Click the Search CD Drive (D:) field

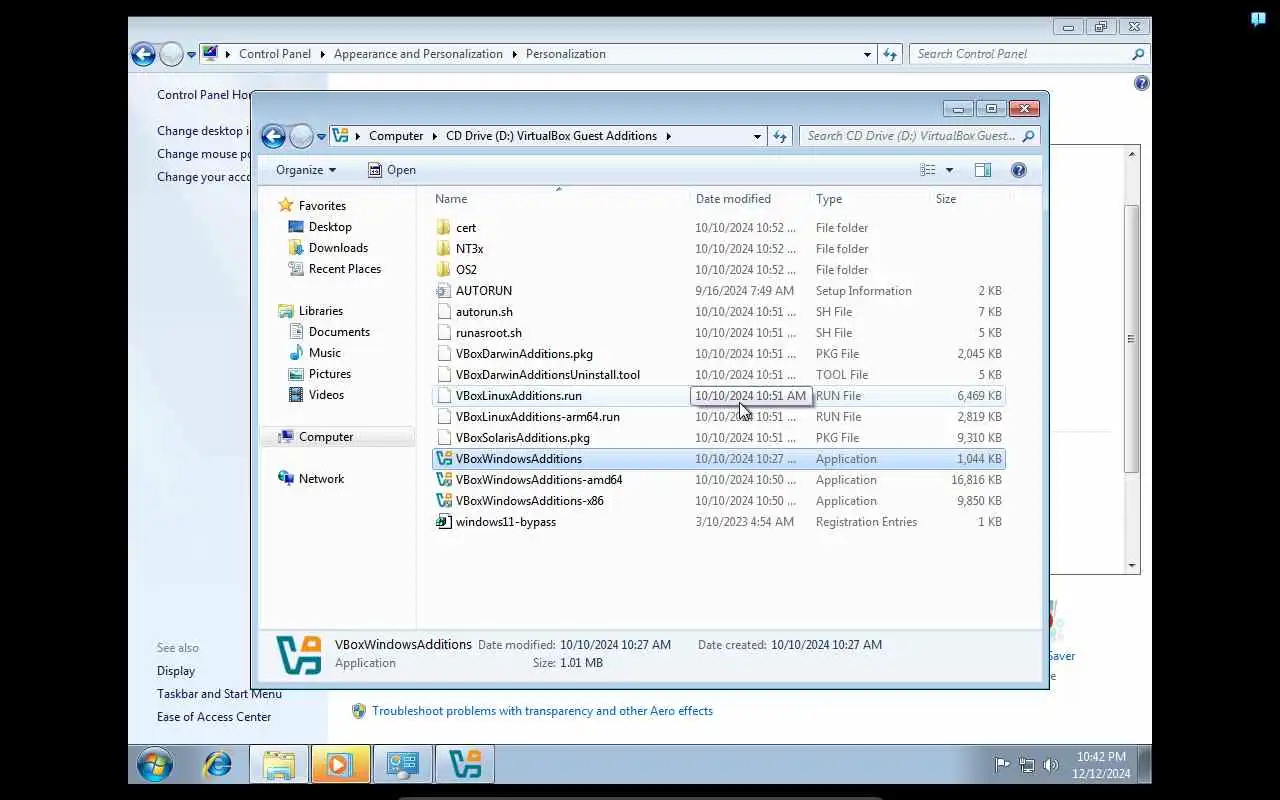coord(919,136)
